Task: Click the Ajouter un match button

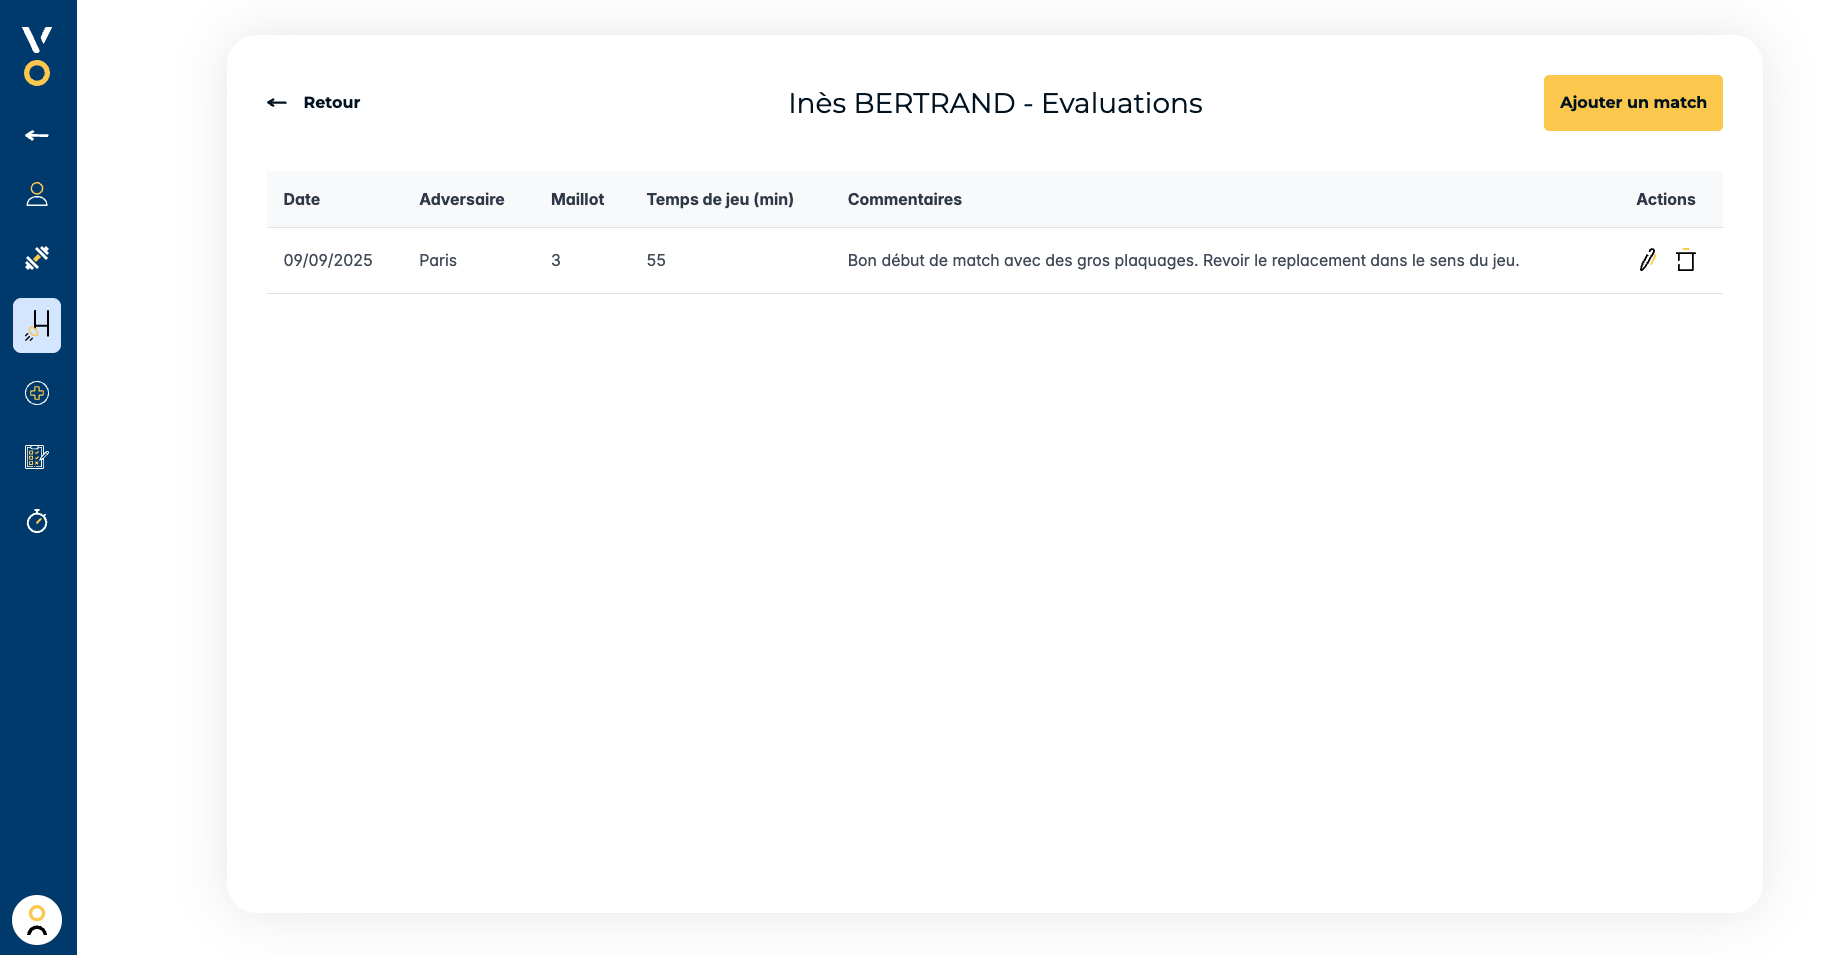Action: (1632, 103)
